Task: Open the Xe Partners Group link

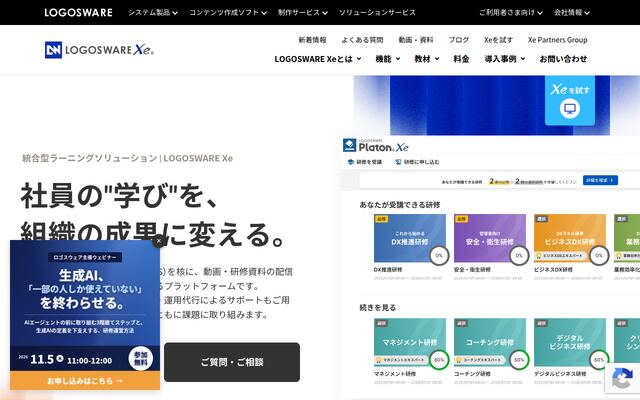Action: pos(558,40)
